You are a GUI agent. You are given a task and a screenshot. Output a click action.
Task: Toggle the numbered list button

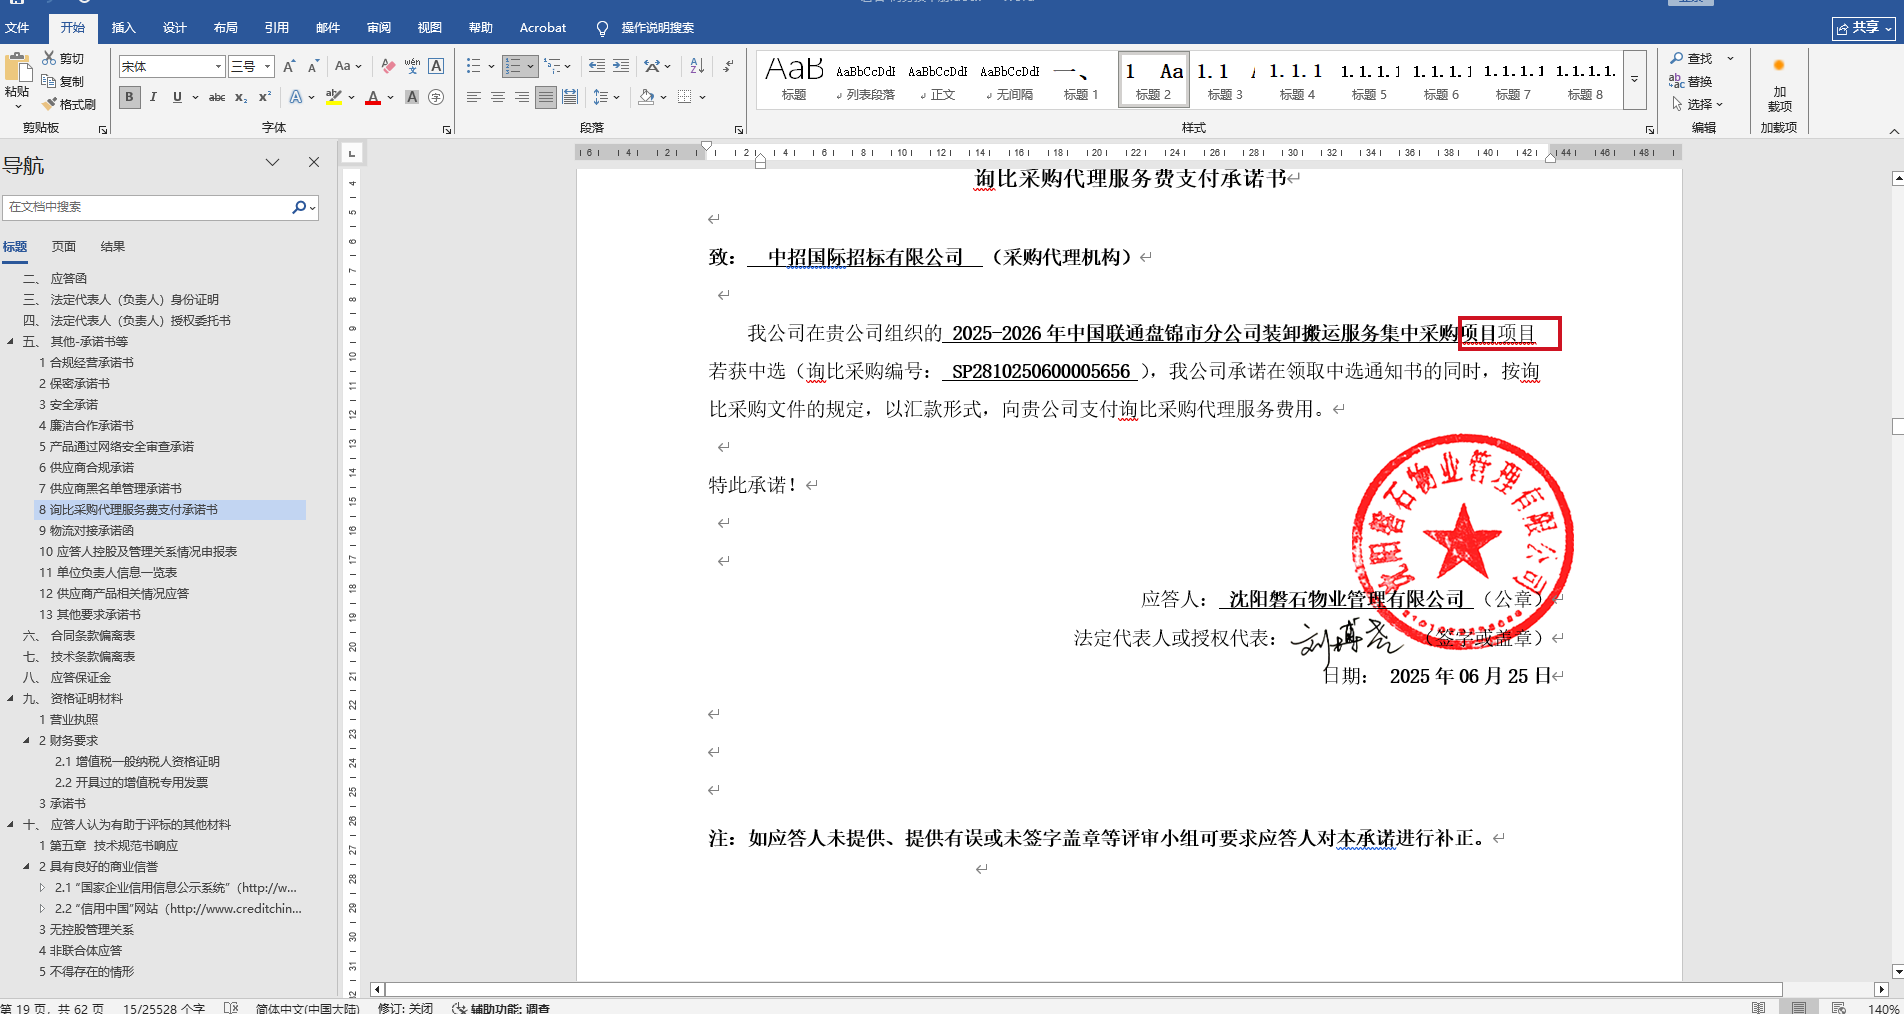pyautogui.click(x=513, y=66)
